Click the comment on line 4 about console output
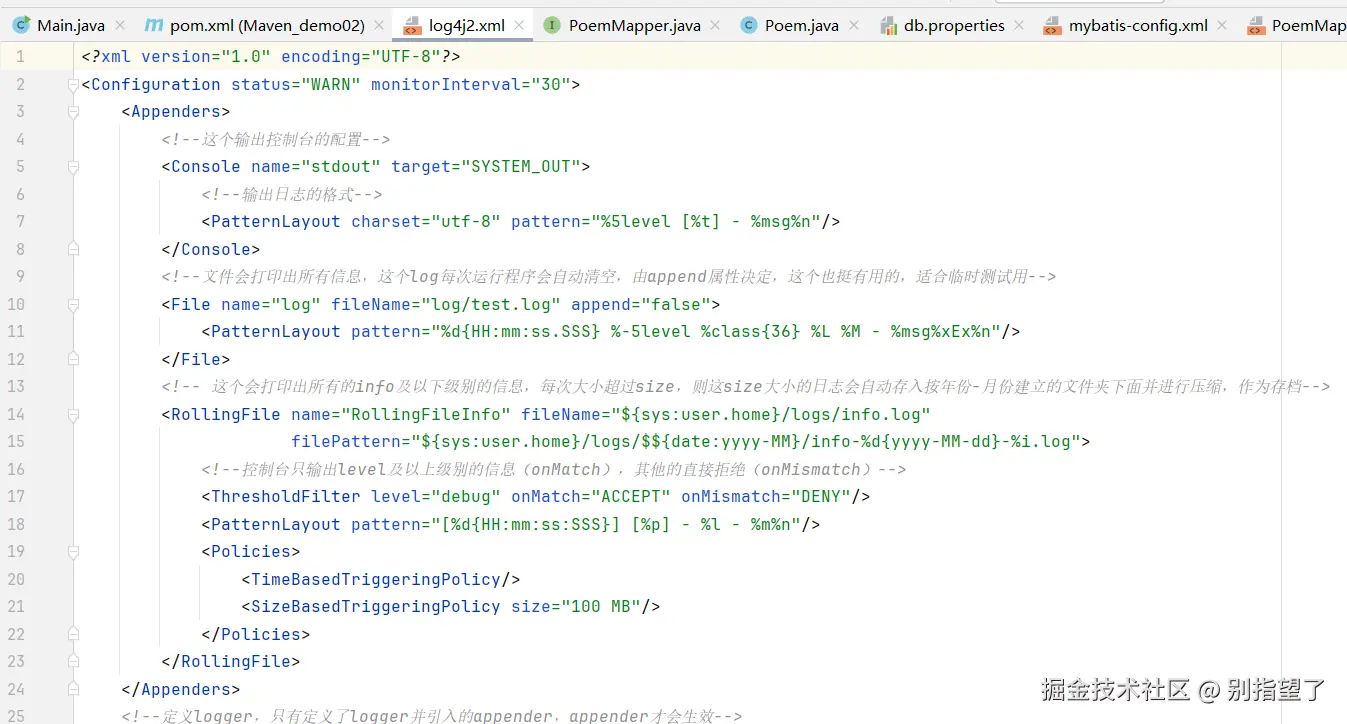Viewport: 1347px width, 724px height. [x=276, y=140]
